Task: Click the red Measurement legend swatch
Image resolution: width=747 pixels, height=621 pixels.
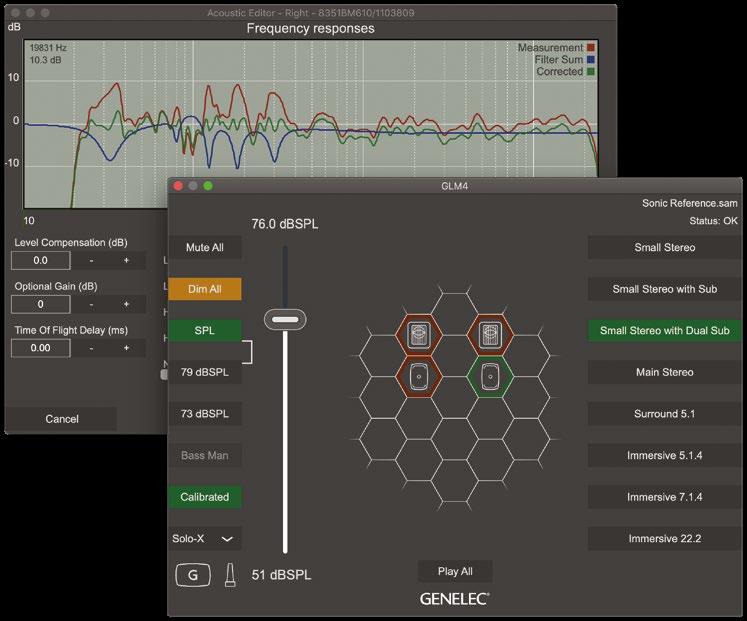Action: [x=591, y=48]
